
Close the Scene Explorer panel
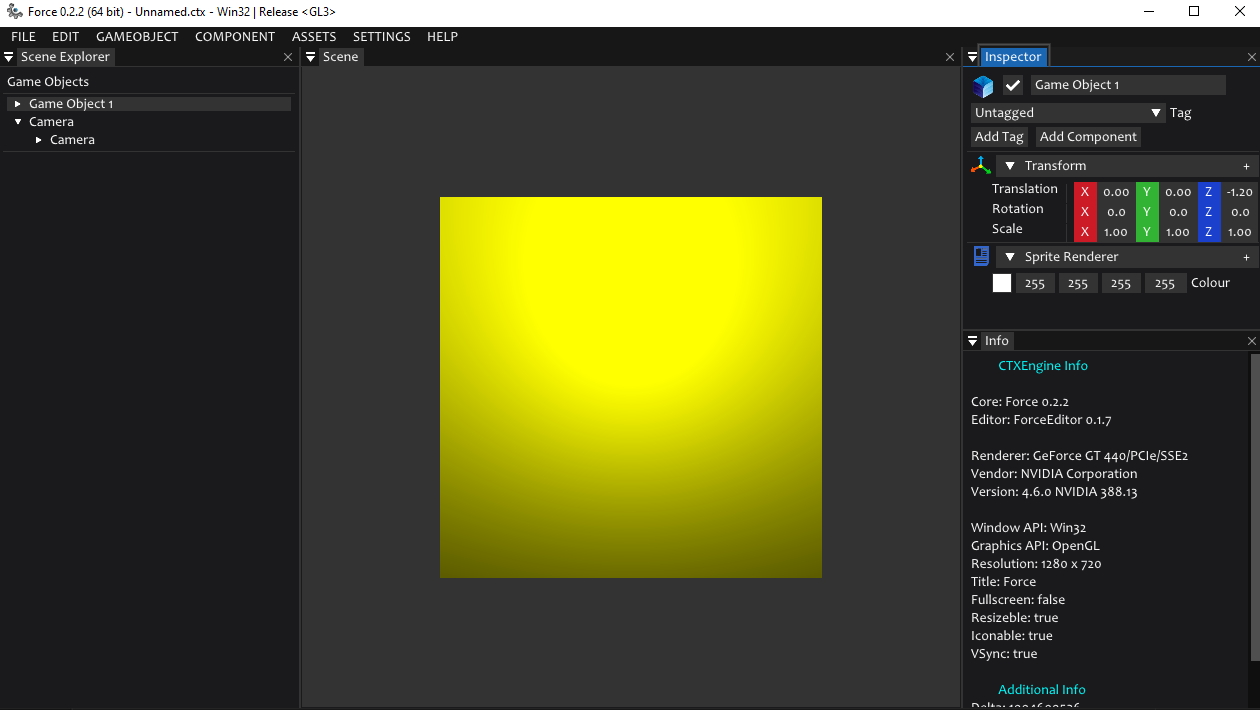click(x=288, y=58)
